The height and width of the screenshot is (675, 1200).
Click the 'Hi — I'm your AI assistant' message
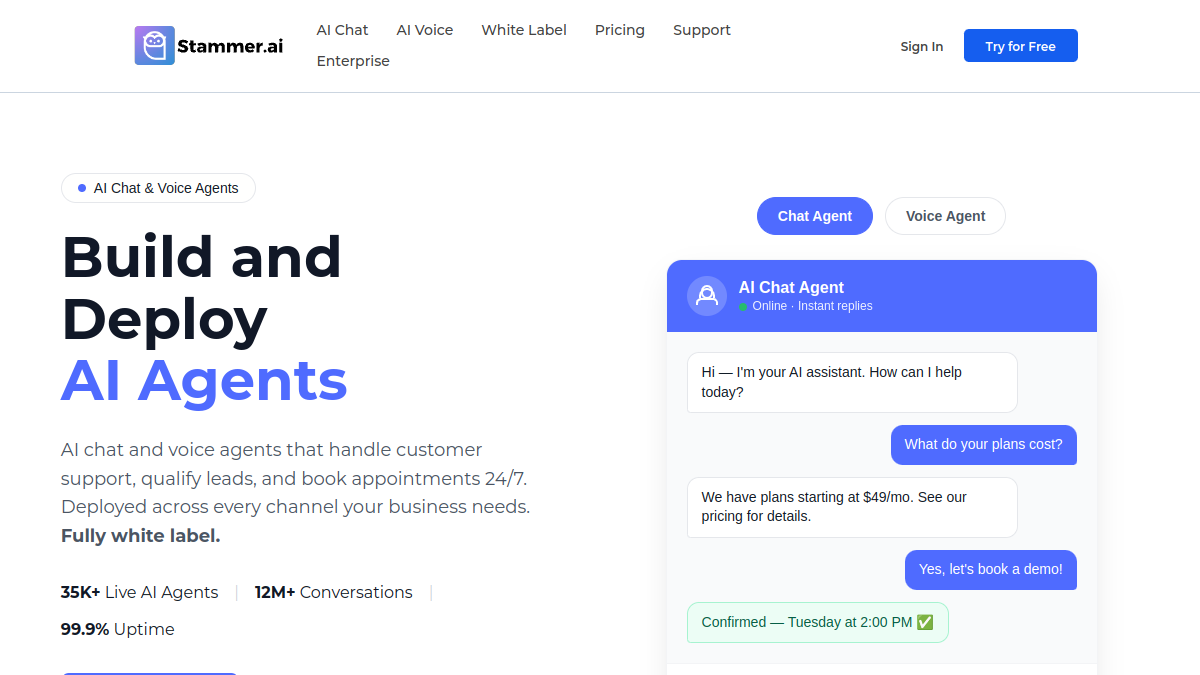tap(852, 382)
